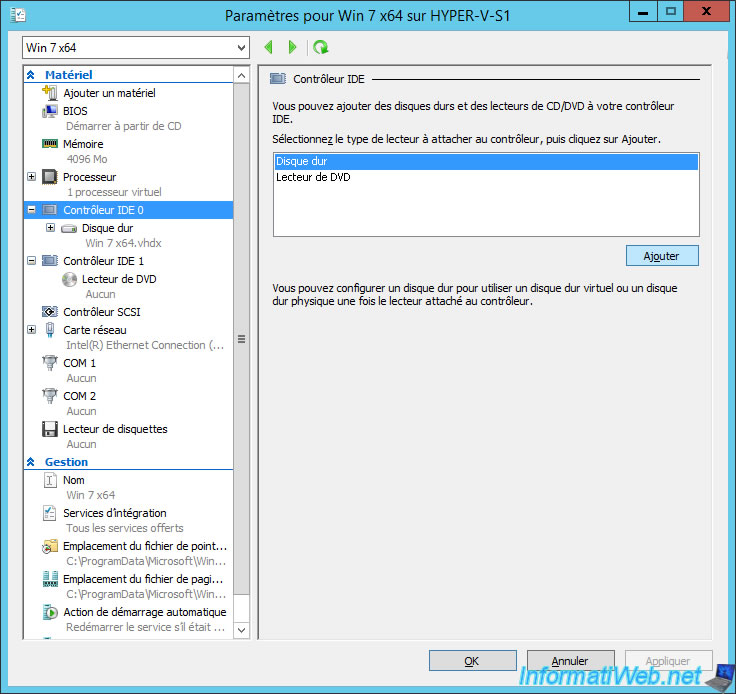Collapse the Matériel section header
This screenshot has width=736, height=694.
pyautogui.click(x=31, y=75)
